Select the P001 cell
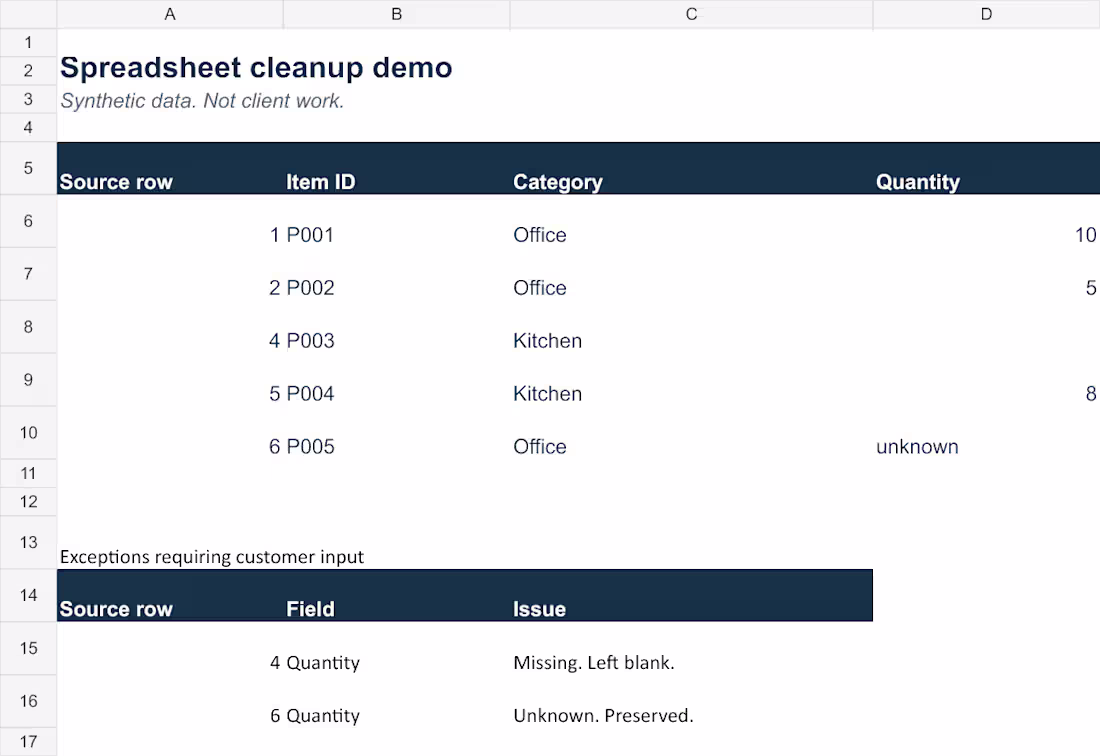This screenshot has height=756, width=1100. click(396, 222)
